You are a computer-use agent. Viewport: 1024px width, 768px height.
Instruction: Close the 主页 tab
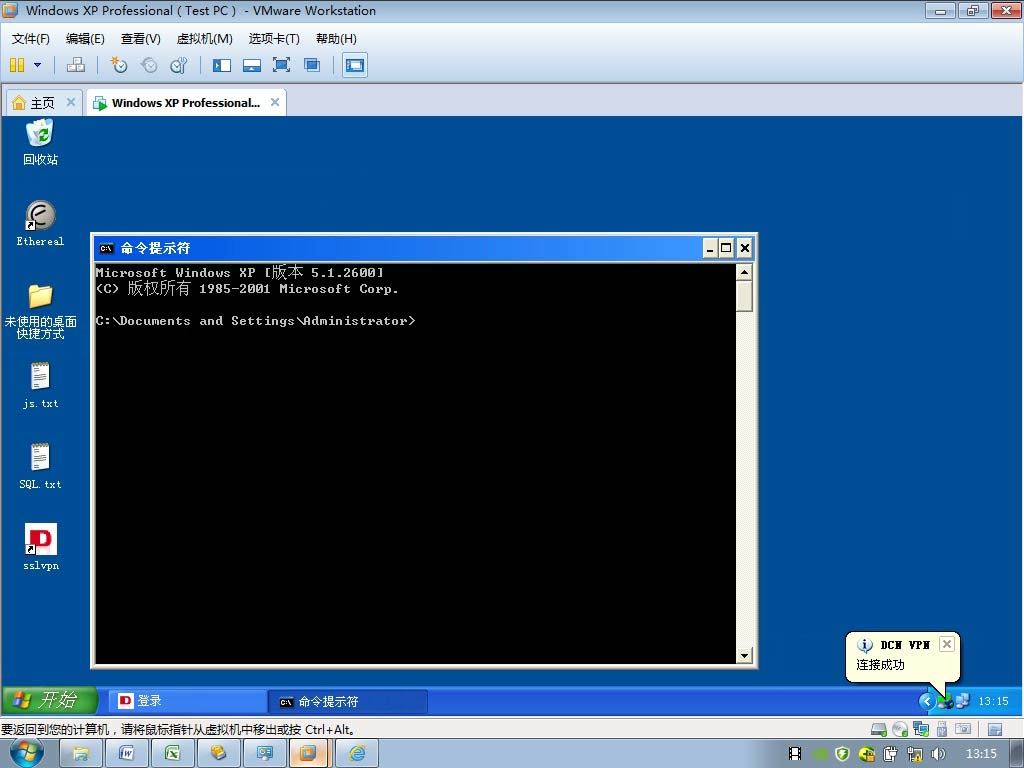pyautogui.click(x=71, y=102)
